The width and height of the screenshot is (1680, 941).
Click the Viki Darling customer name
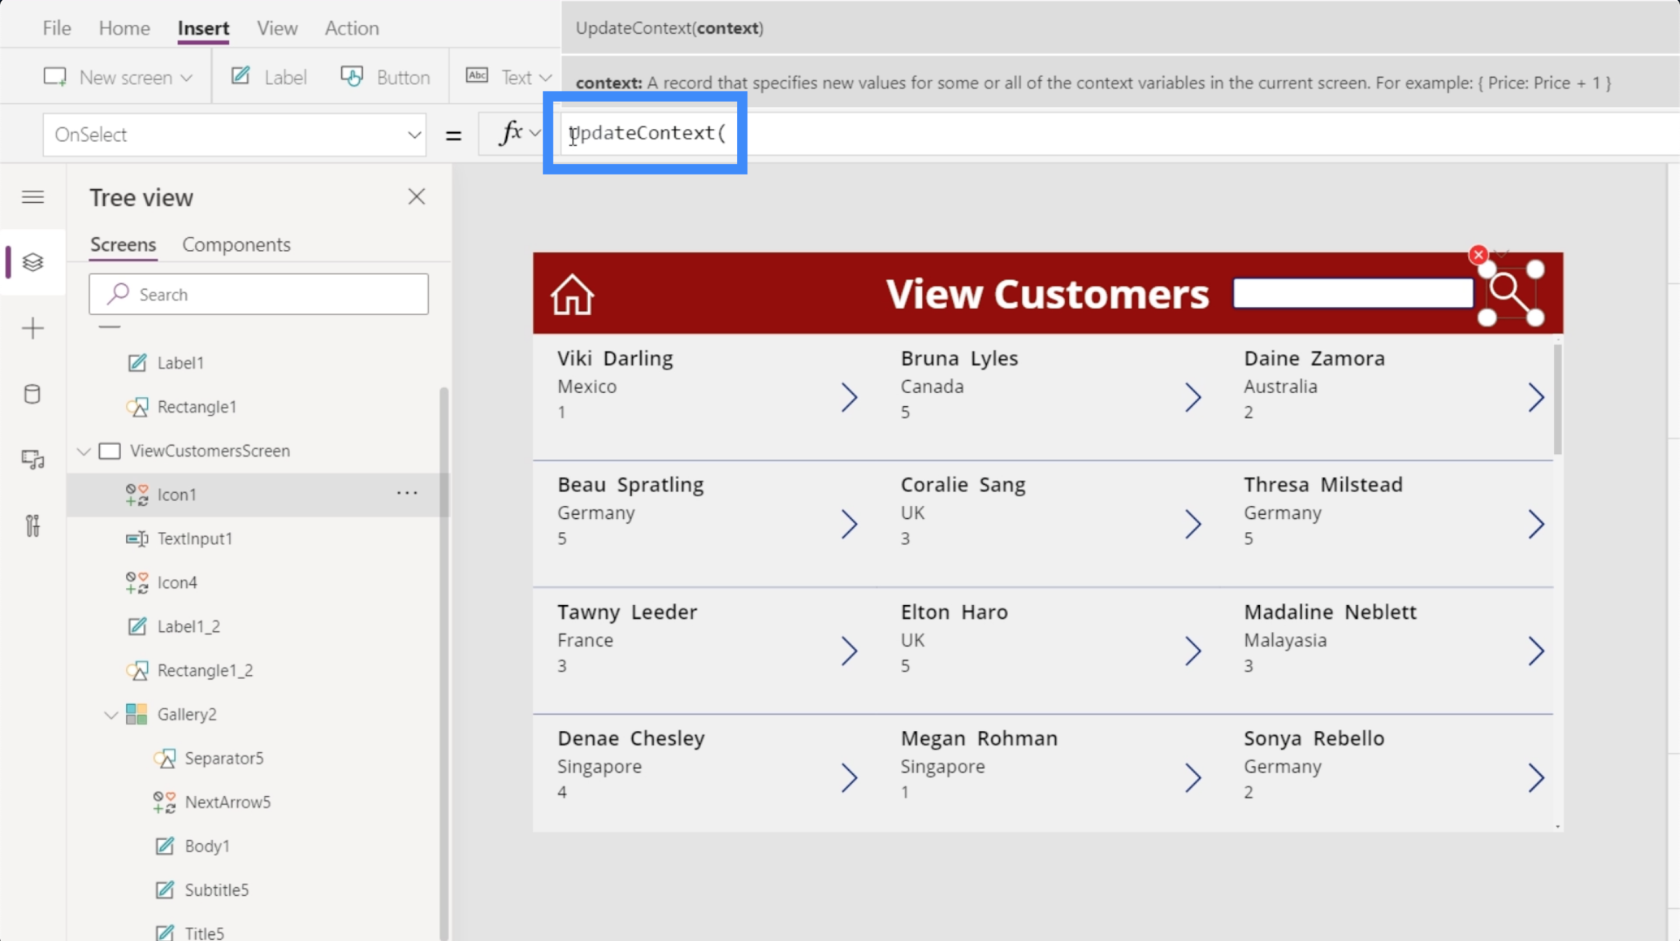615,359
